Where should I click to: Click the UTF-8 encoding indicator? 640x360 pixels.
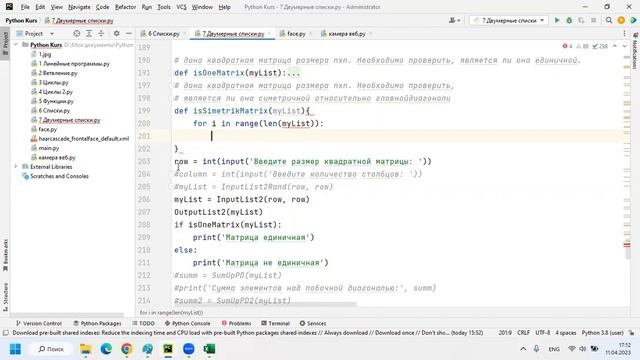[542, 333]
